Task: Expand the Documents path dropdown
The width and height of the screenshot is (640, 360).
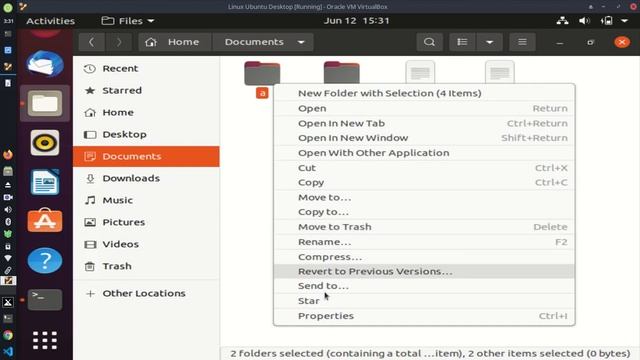Action: pyautogui.click(x=301, y=42)
